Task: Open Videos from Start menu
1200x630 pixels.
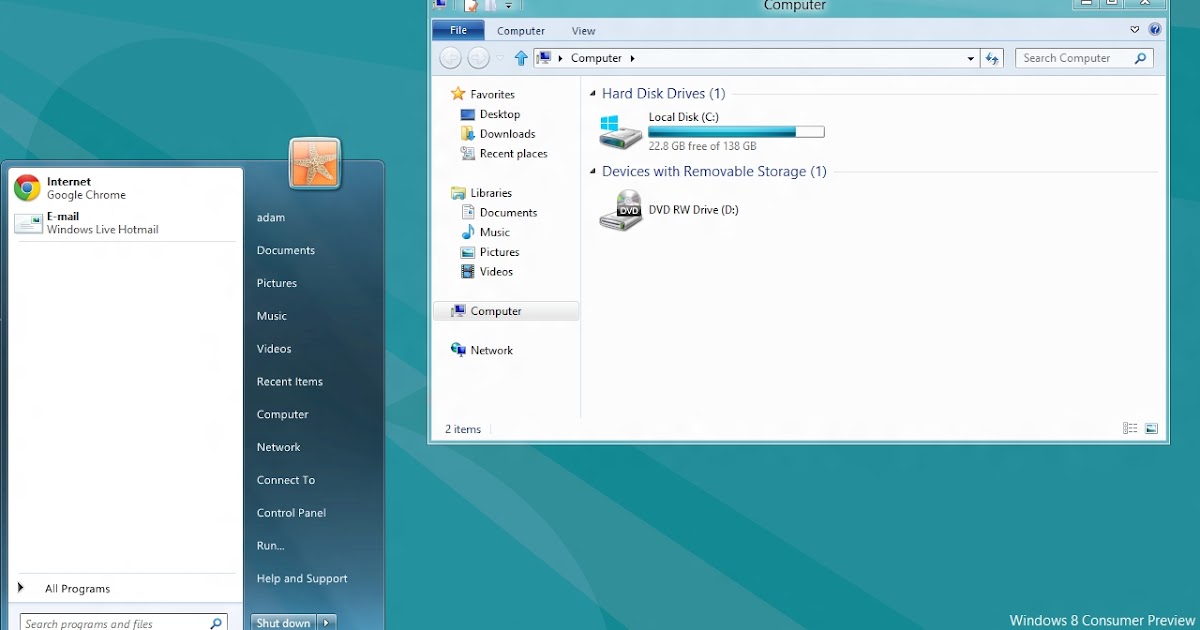Action: 274,349
